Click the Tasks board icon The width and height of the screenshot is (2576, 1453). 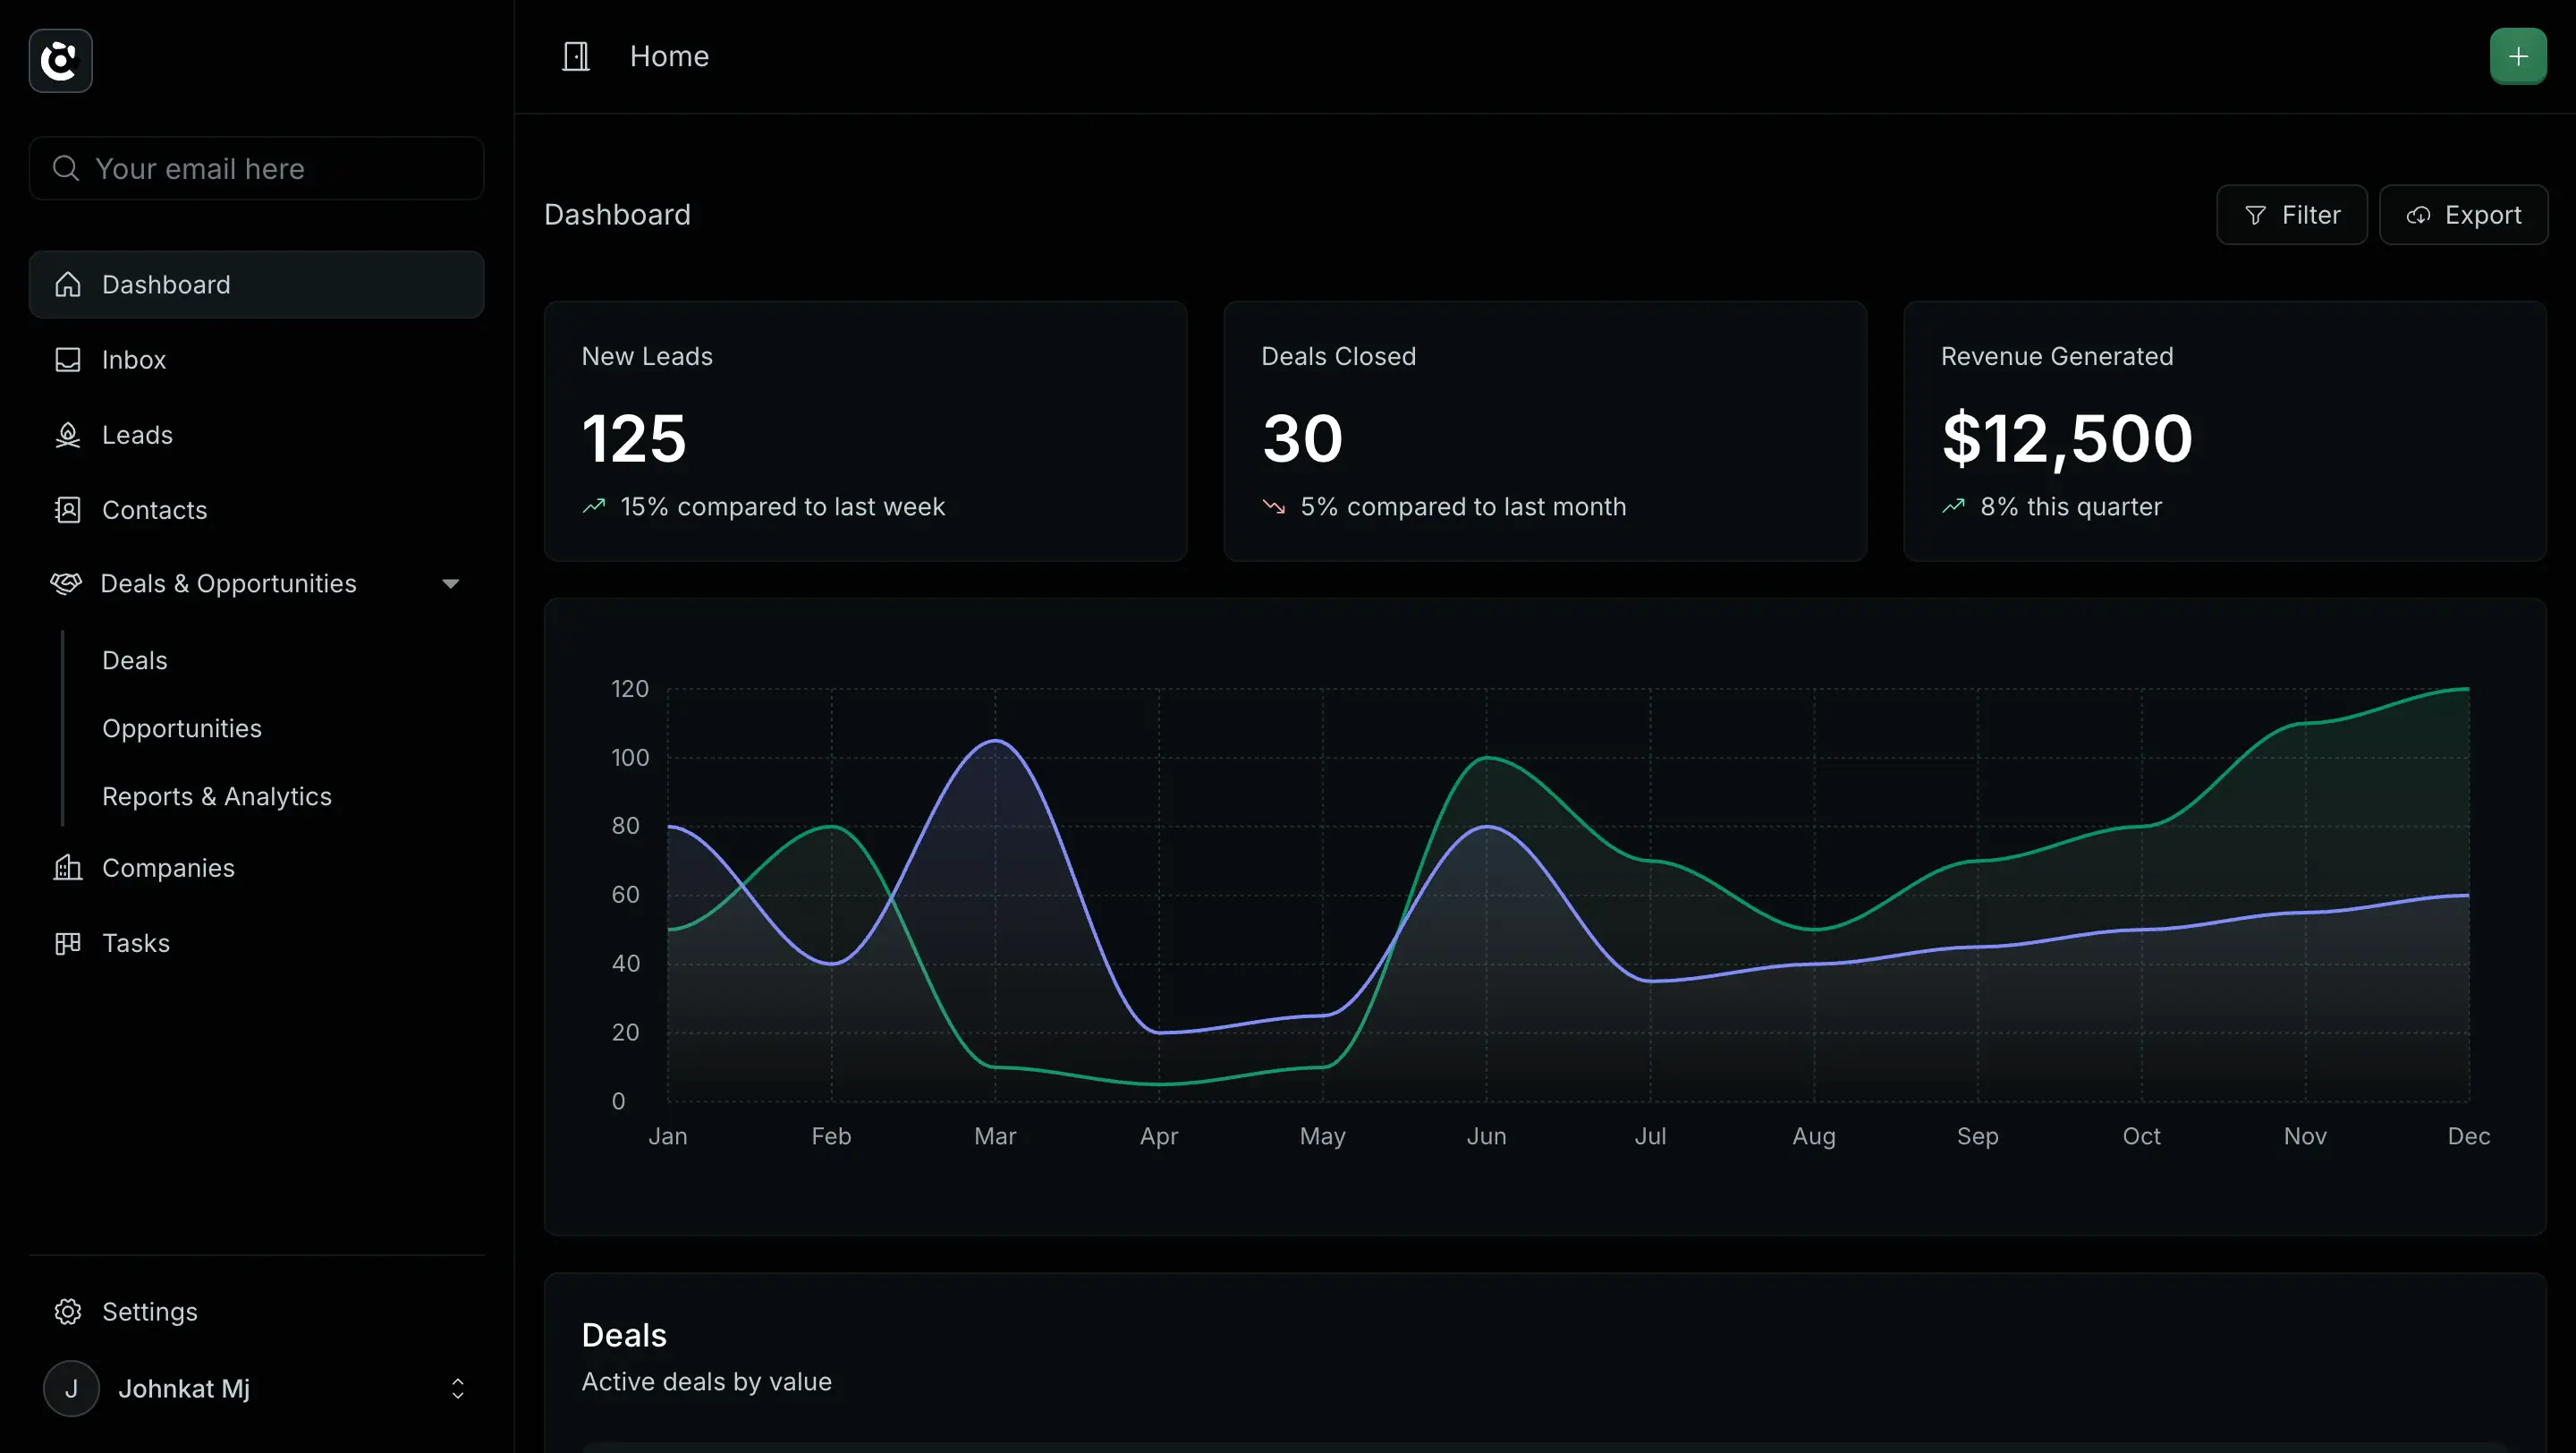coord(67,943)
